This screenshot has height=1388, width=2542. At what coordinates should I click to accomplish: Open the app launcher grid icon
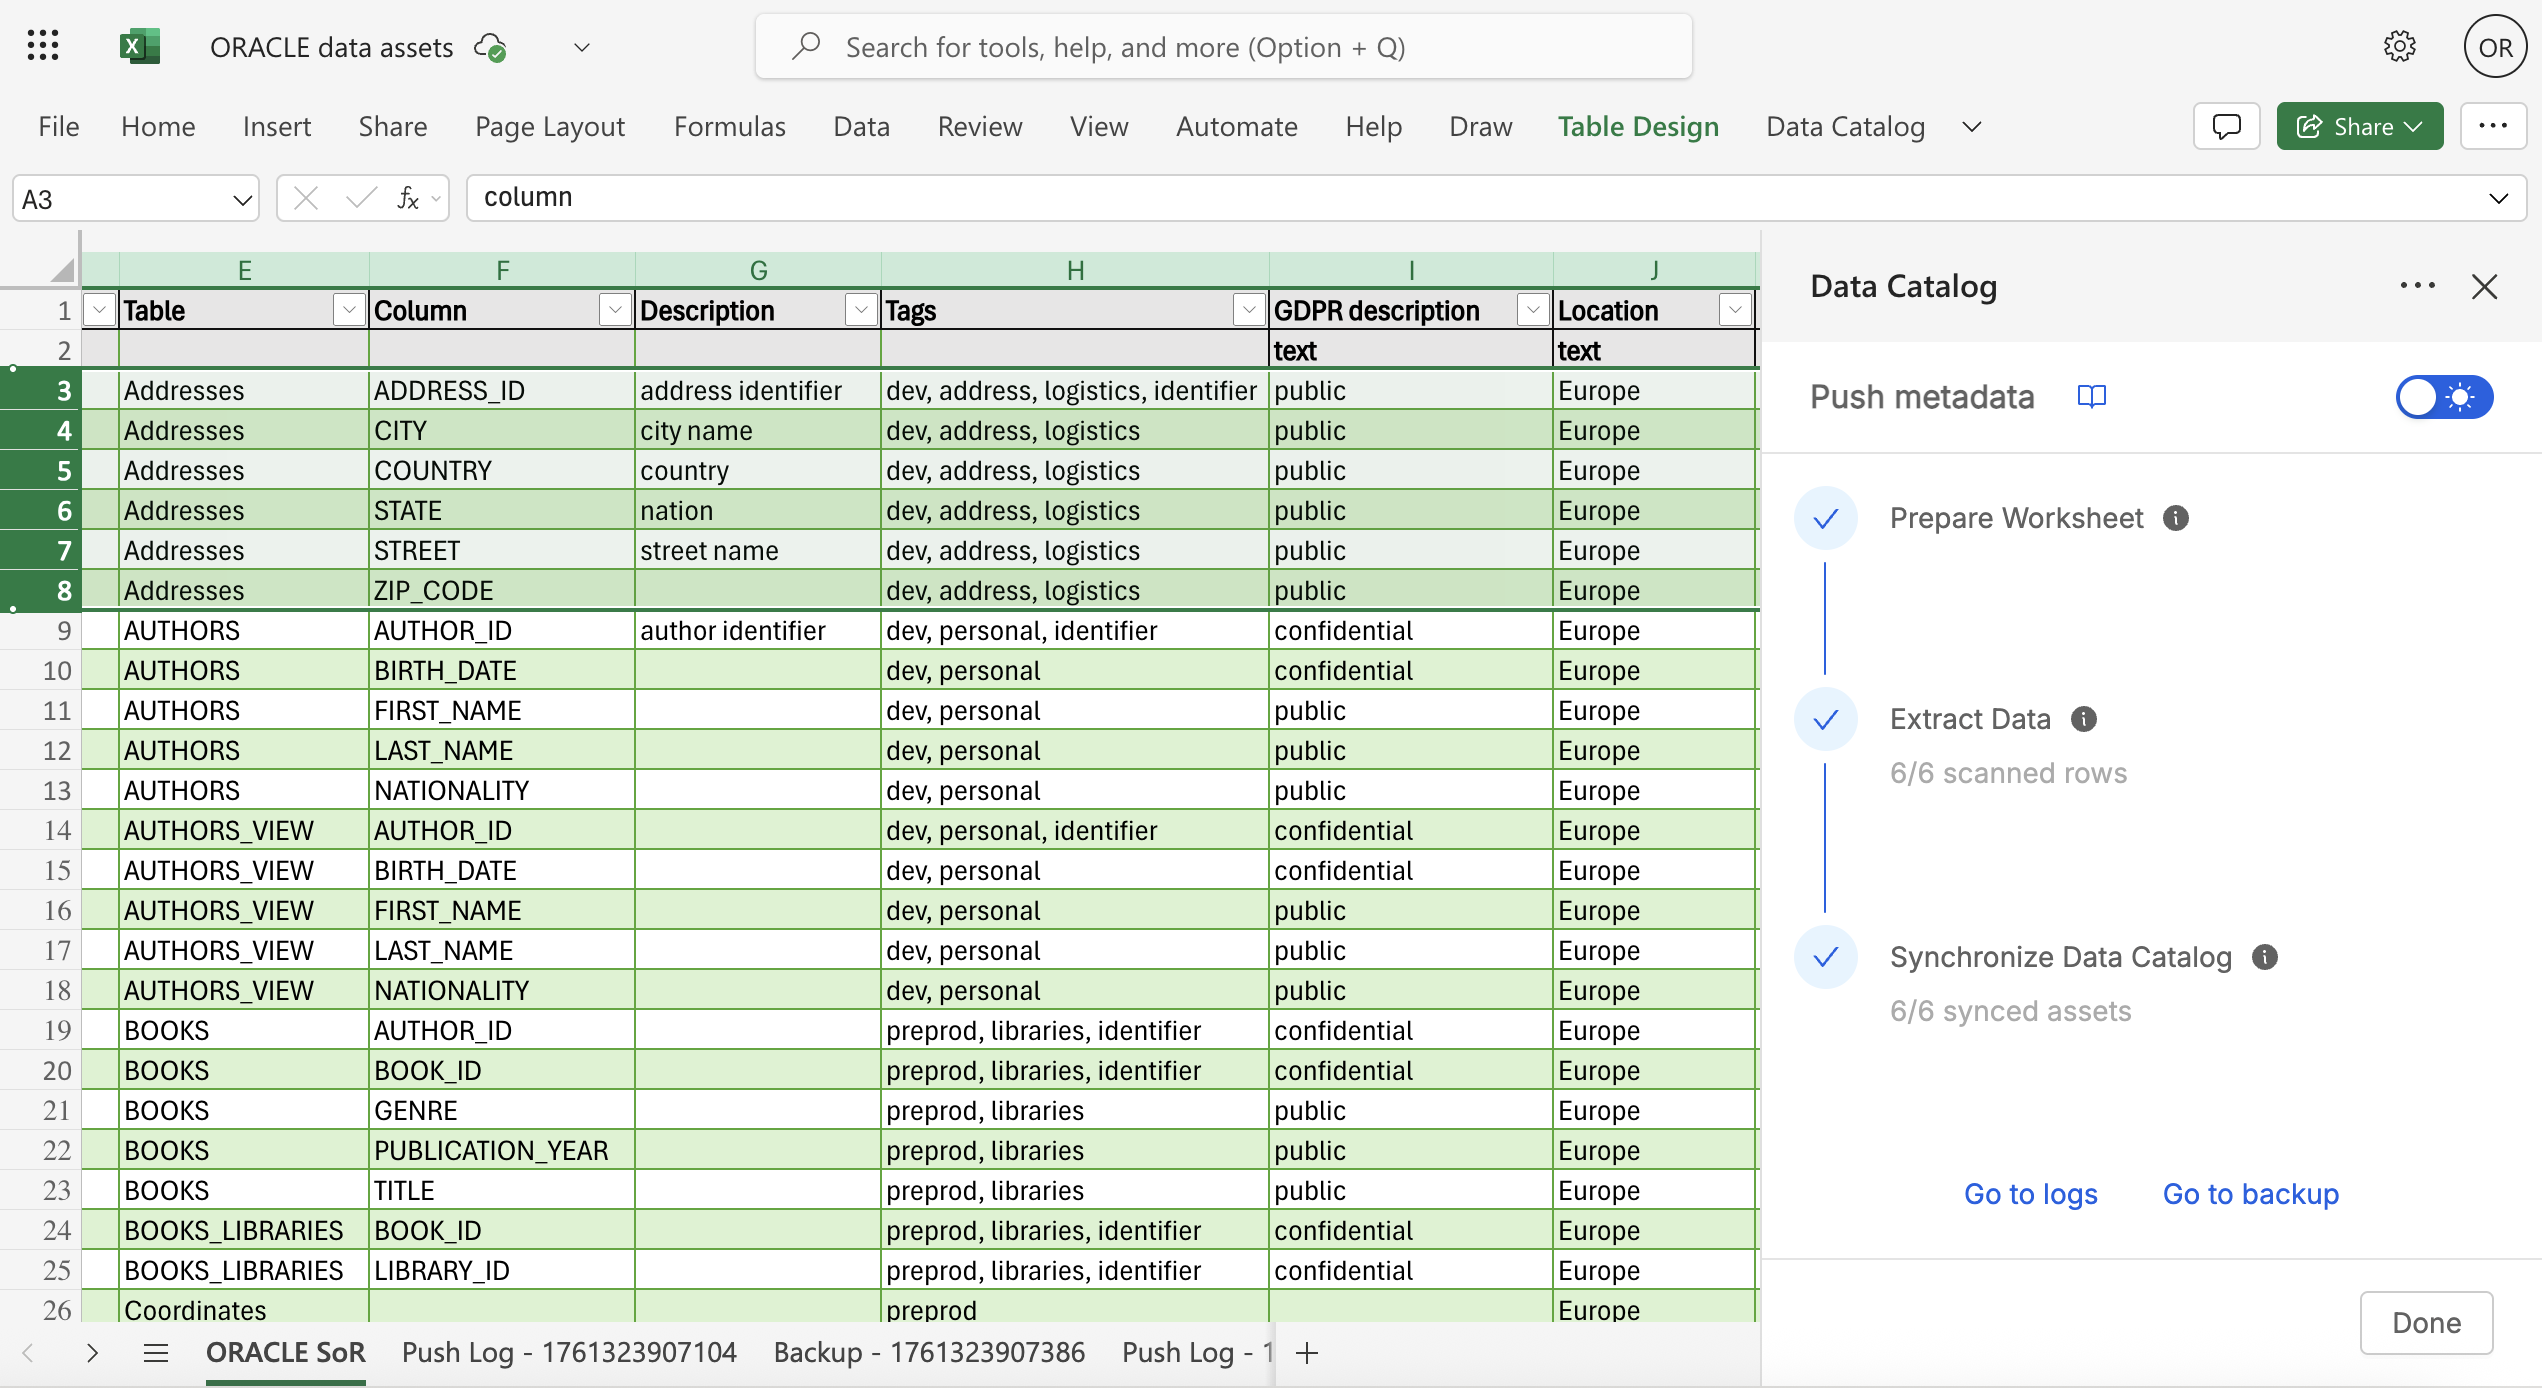(x=43, y=46)
